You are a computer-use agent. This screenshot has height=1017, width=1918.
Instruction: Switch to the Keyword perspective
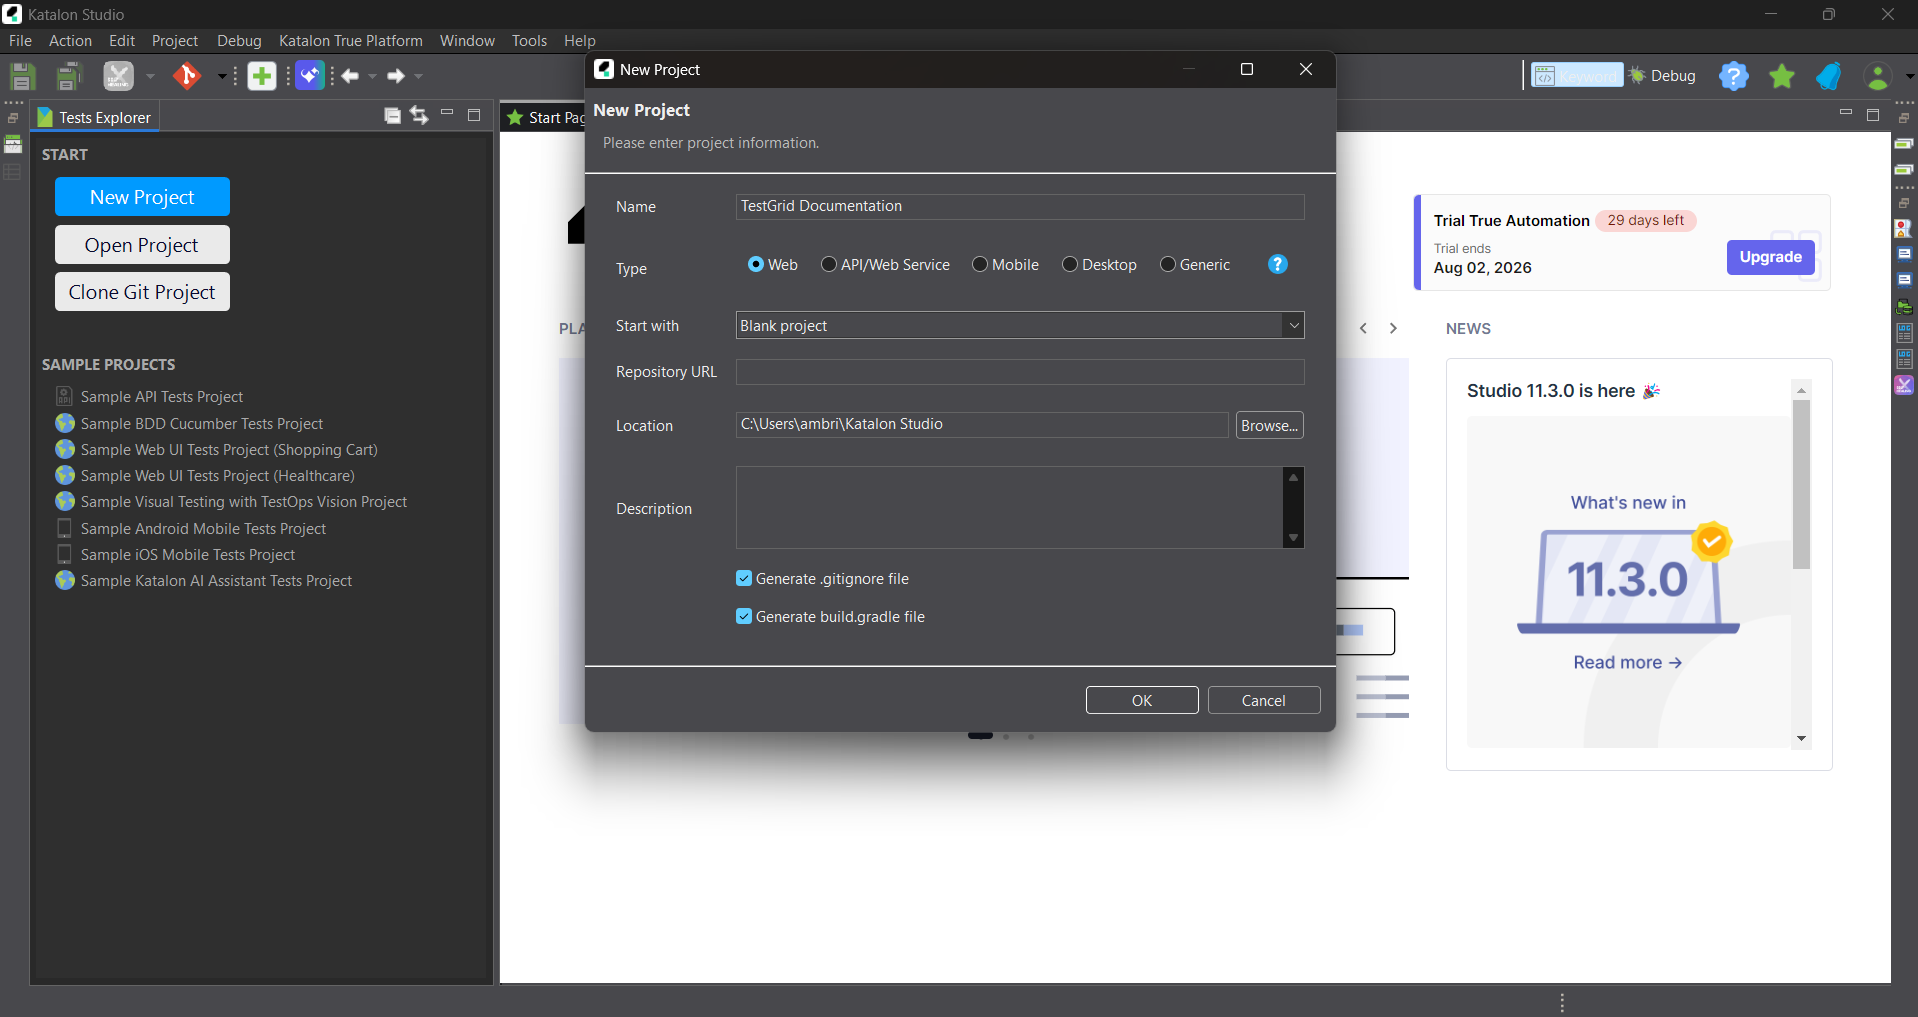click(x=1577, y=76)
